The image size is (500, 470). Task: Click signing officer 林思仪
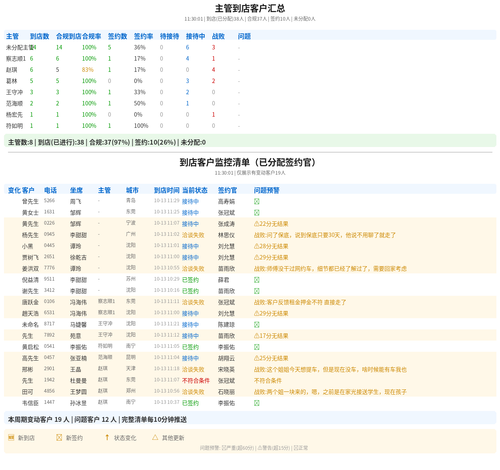click(226, 235)
